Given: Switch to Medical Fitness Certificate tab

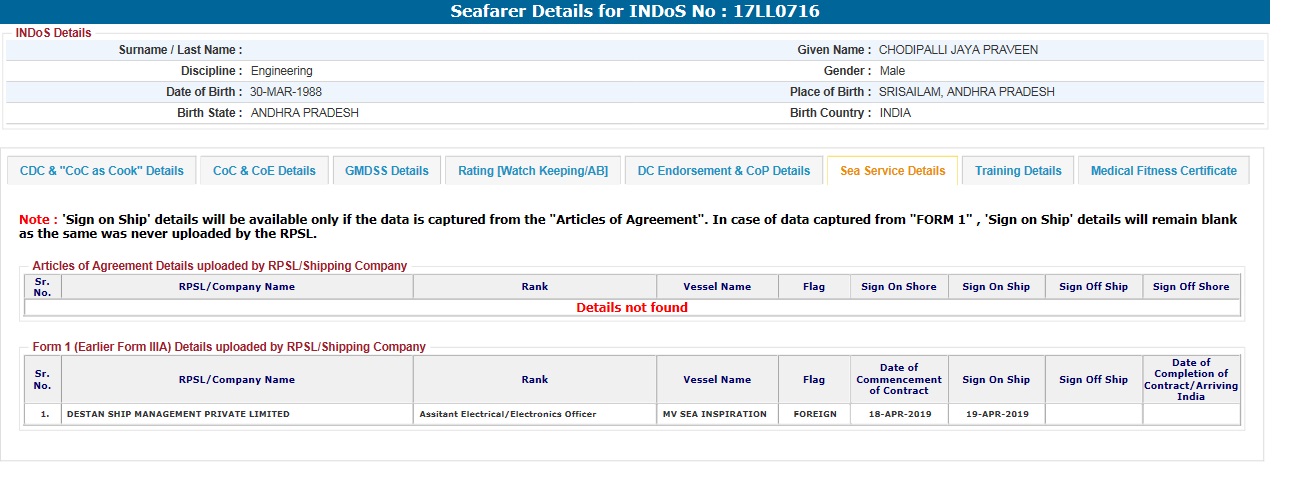Looking at the screenshot, I should (x=1163, y=171).
